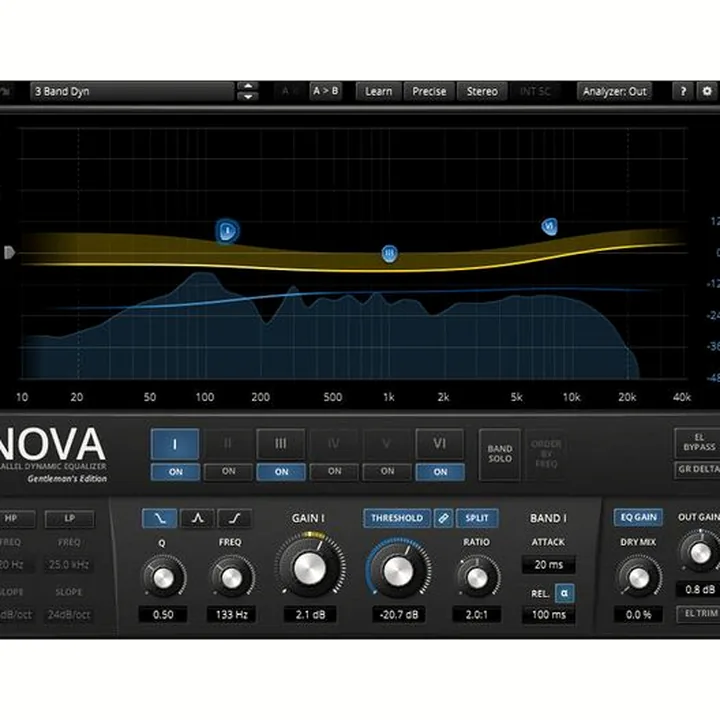
Task: Click the dry mix value field 0.0 %
Action: [638, 614]
